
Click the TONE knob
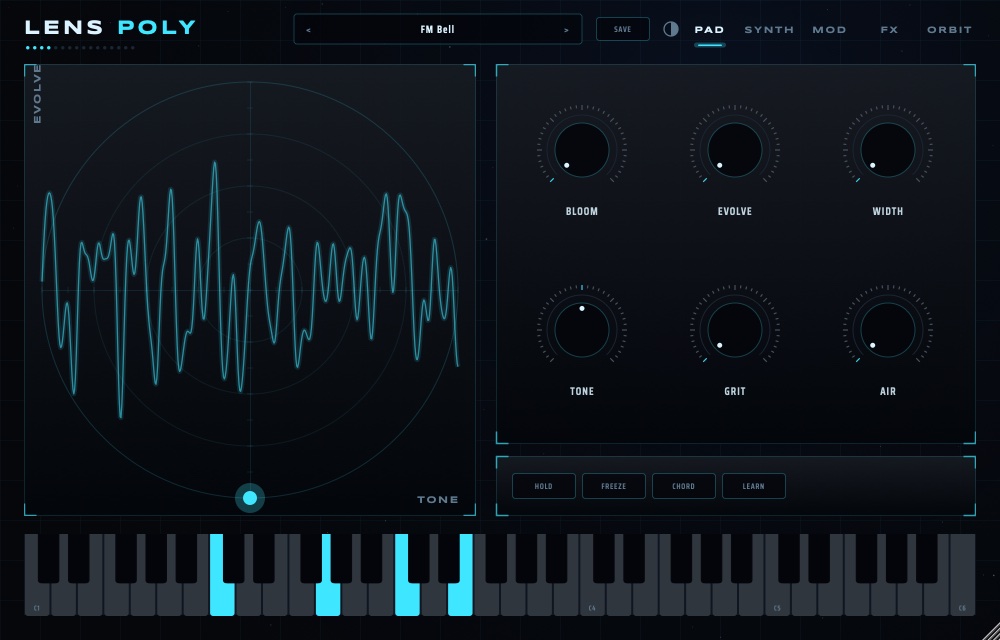(582, 330)
